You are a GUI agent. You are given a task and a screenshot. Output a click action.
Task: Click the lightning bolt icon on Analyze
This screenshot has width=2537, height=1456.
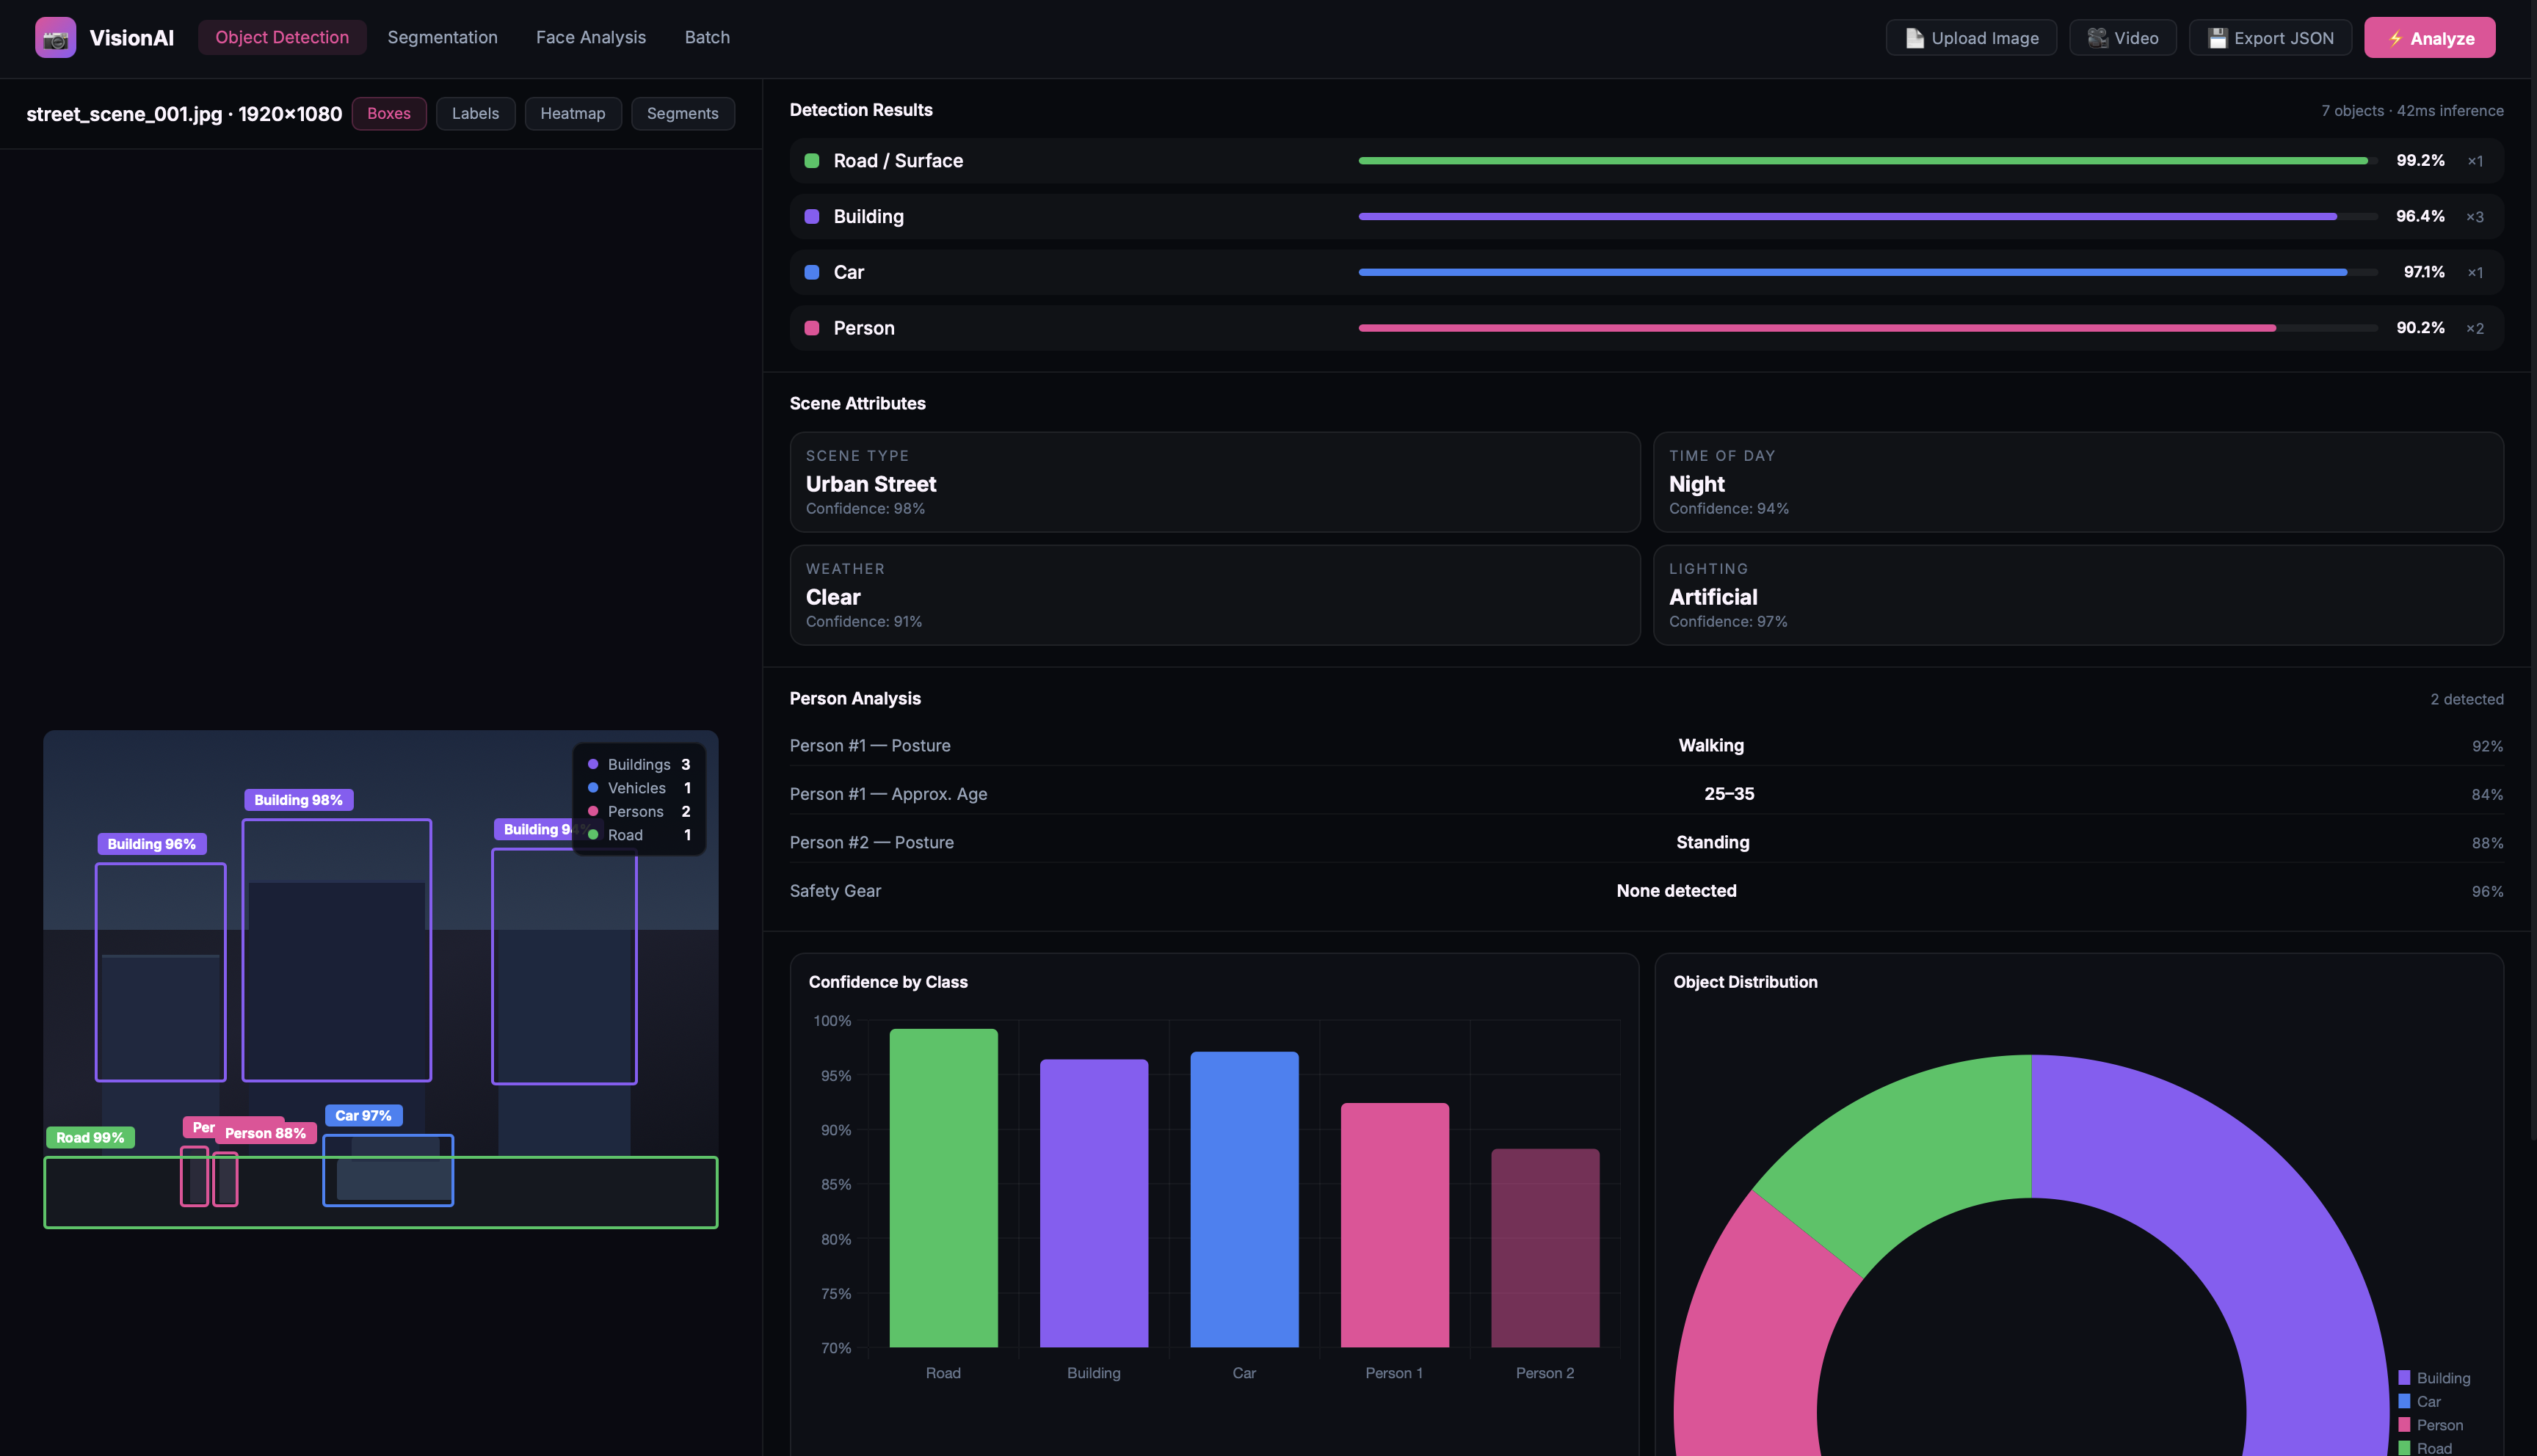tap(2395, 39)
